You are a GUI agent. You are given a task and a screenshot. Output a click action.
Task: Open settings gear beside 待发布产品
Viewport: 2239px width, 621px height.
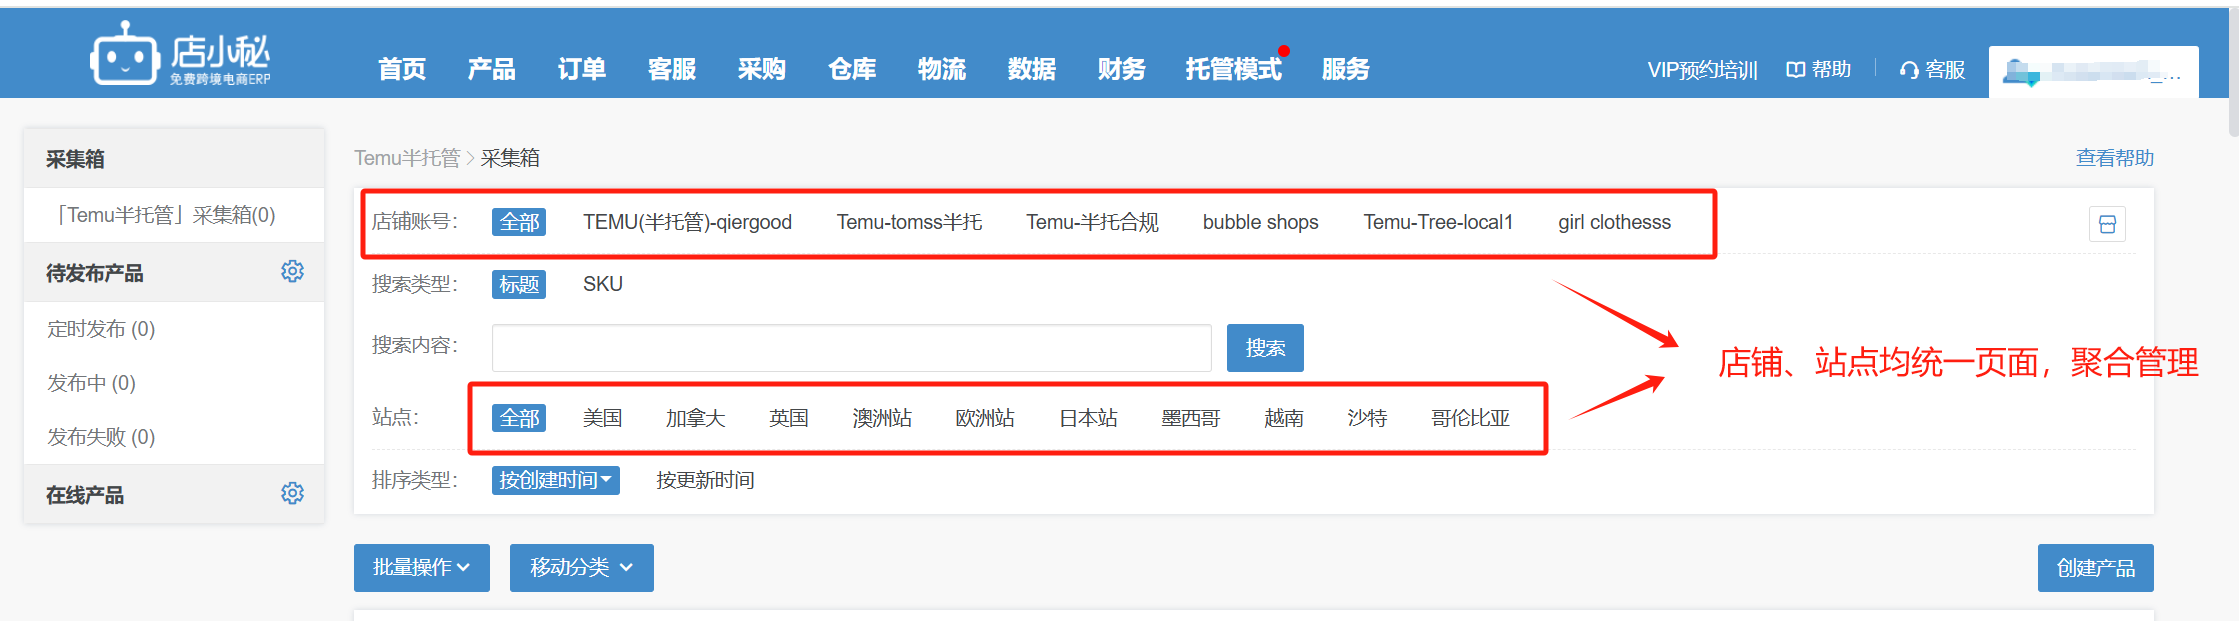tap(292, 271)
